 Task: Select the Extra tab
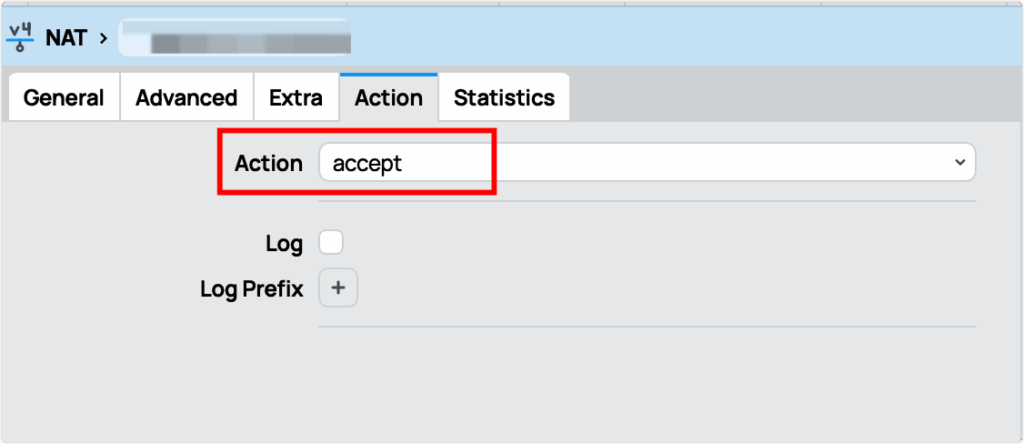coord(296,98)
